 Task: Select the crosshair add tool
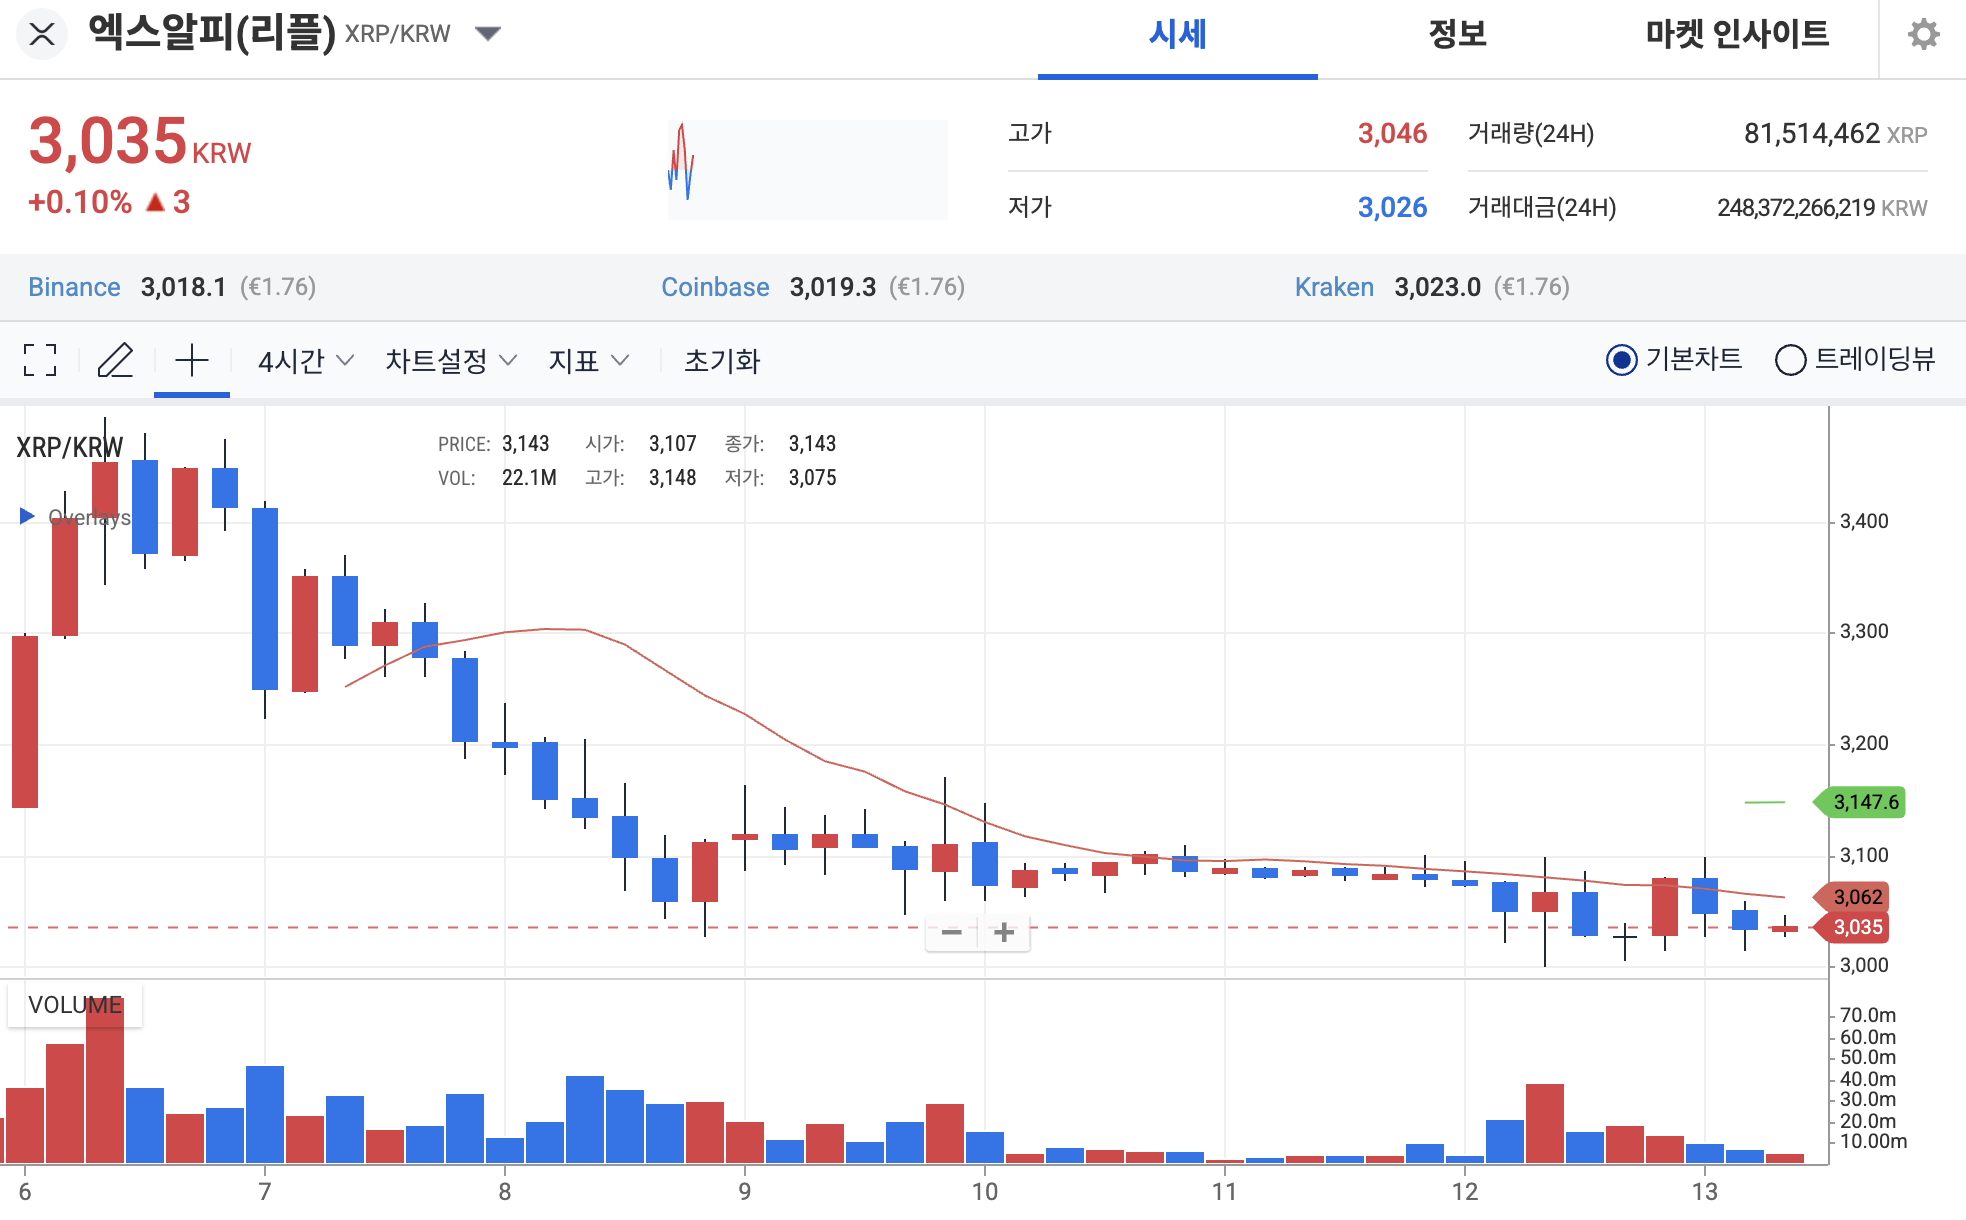point(192,360)
